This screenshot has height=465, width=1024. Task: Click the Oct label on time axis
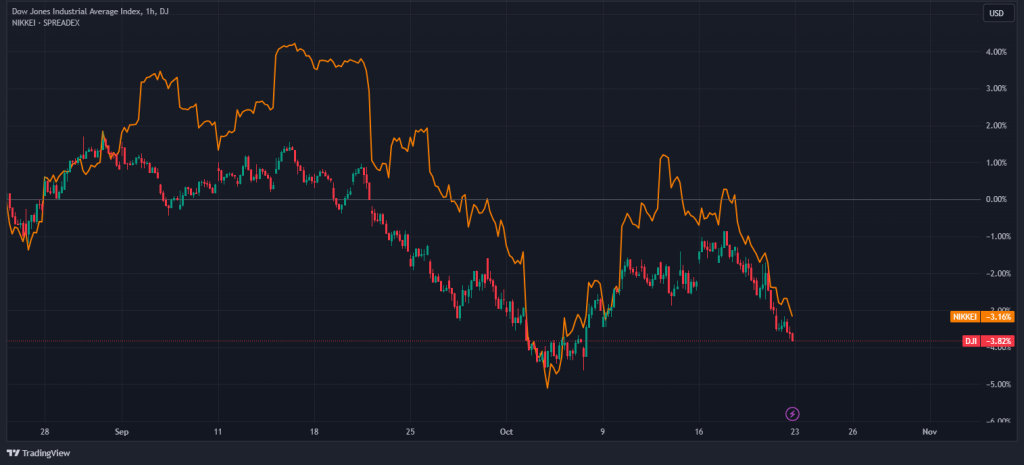(x=506, y=432)
